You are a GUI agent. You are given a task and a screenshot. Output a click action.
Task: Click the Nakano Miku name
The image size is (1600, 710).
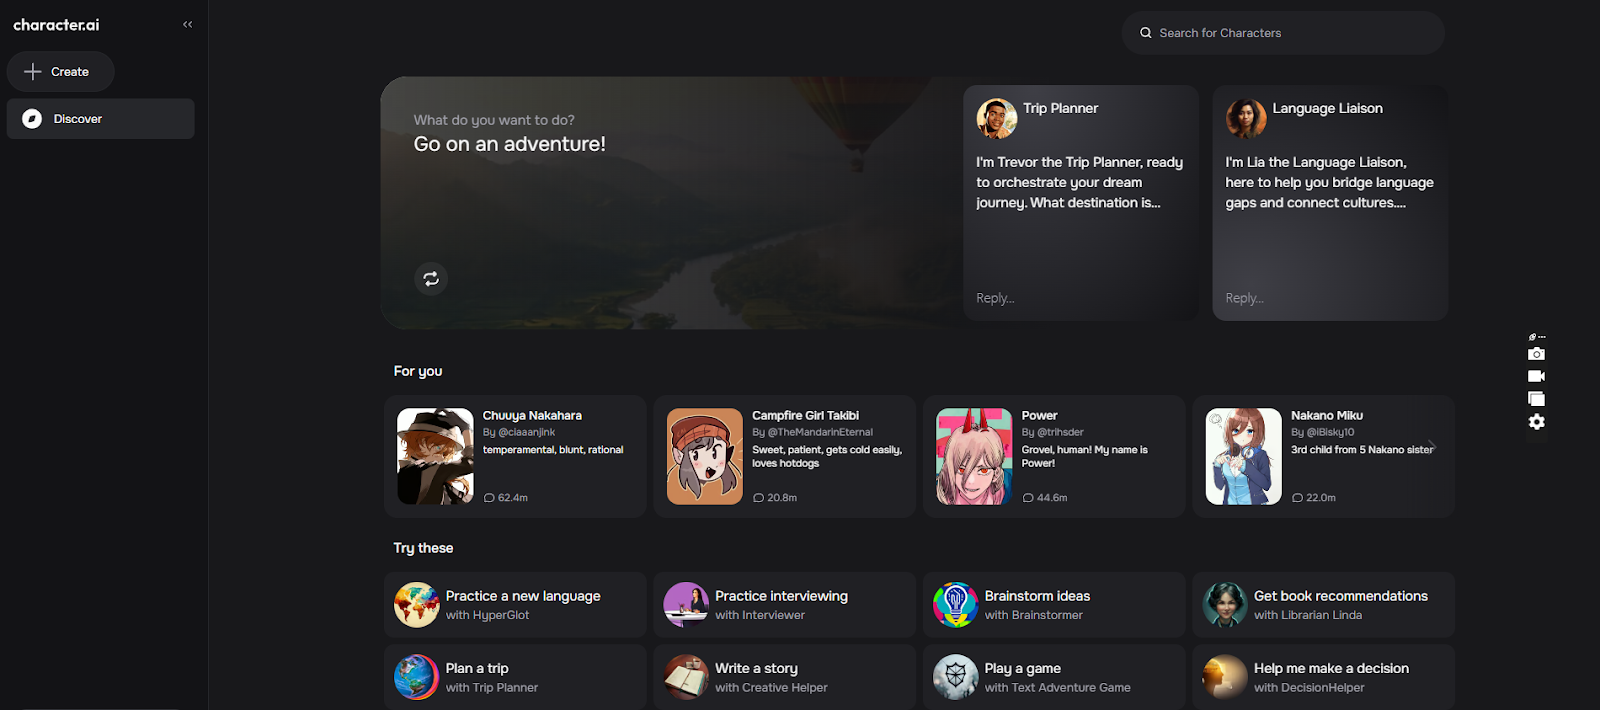tap(1327, 416)
